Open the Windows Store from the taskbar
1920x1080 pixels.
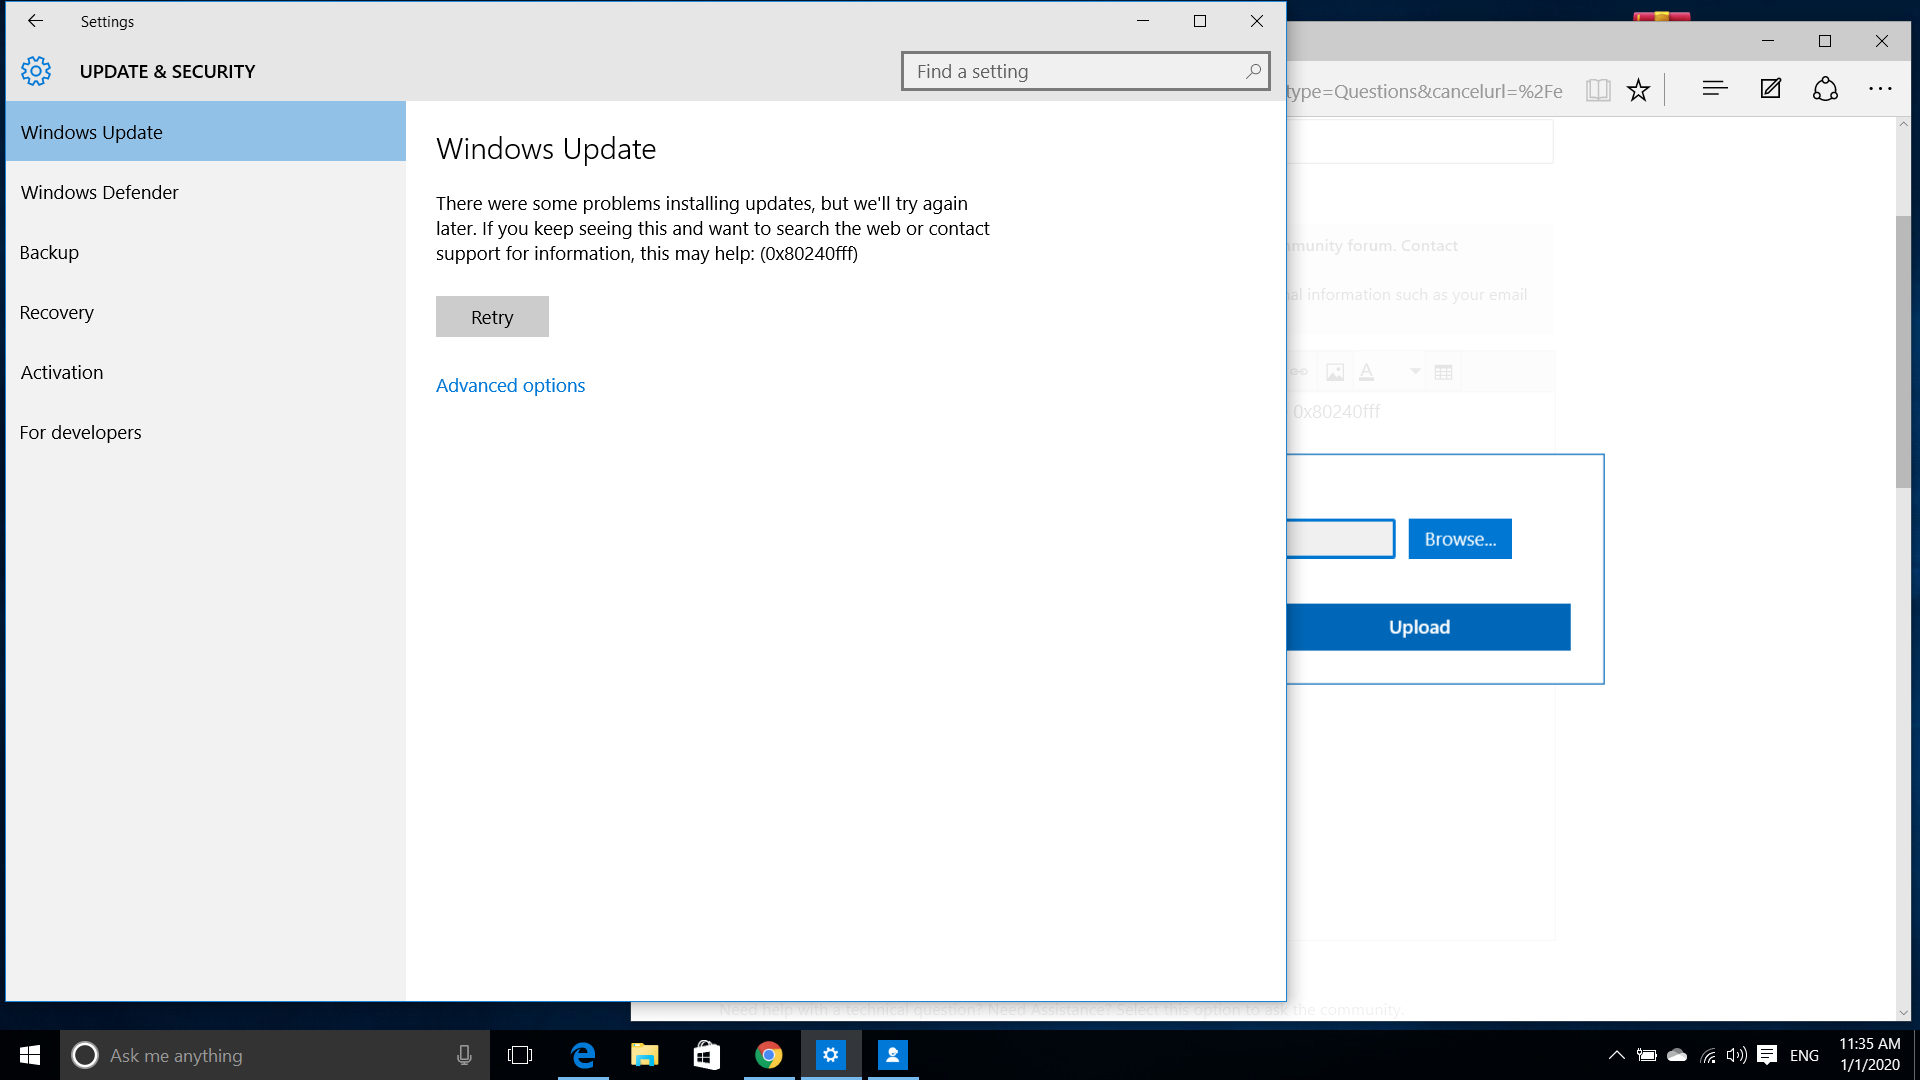point(707,1055)
